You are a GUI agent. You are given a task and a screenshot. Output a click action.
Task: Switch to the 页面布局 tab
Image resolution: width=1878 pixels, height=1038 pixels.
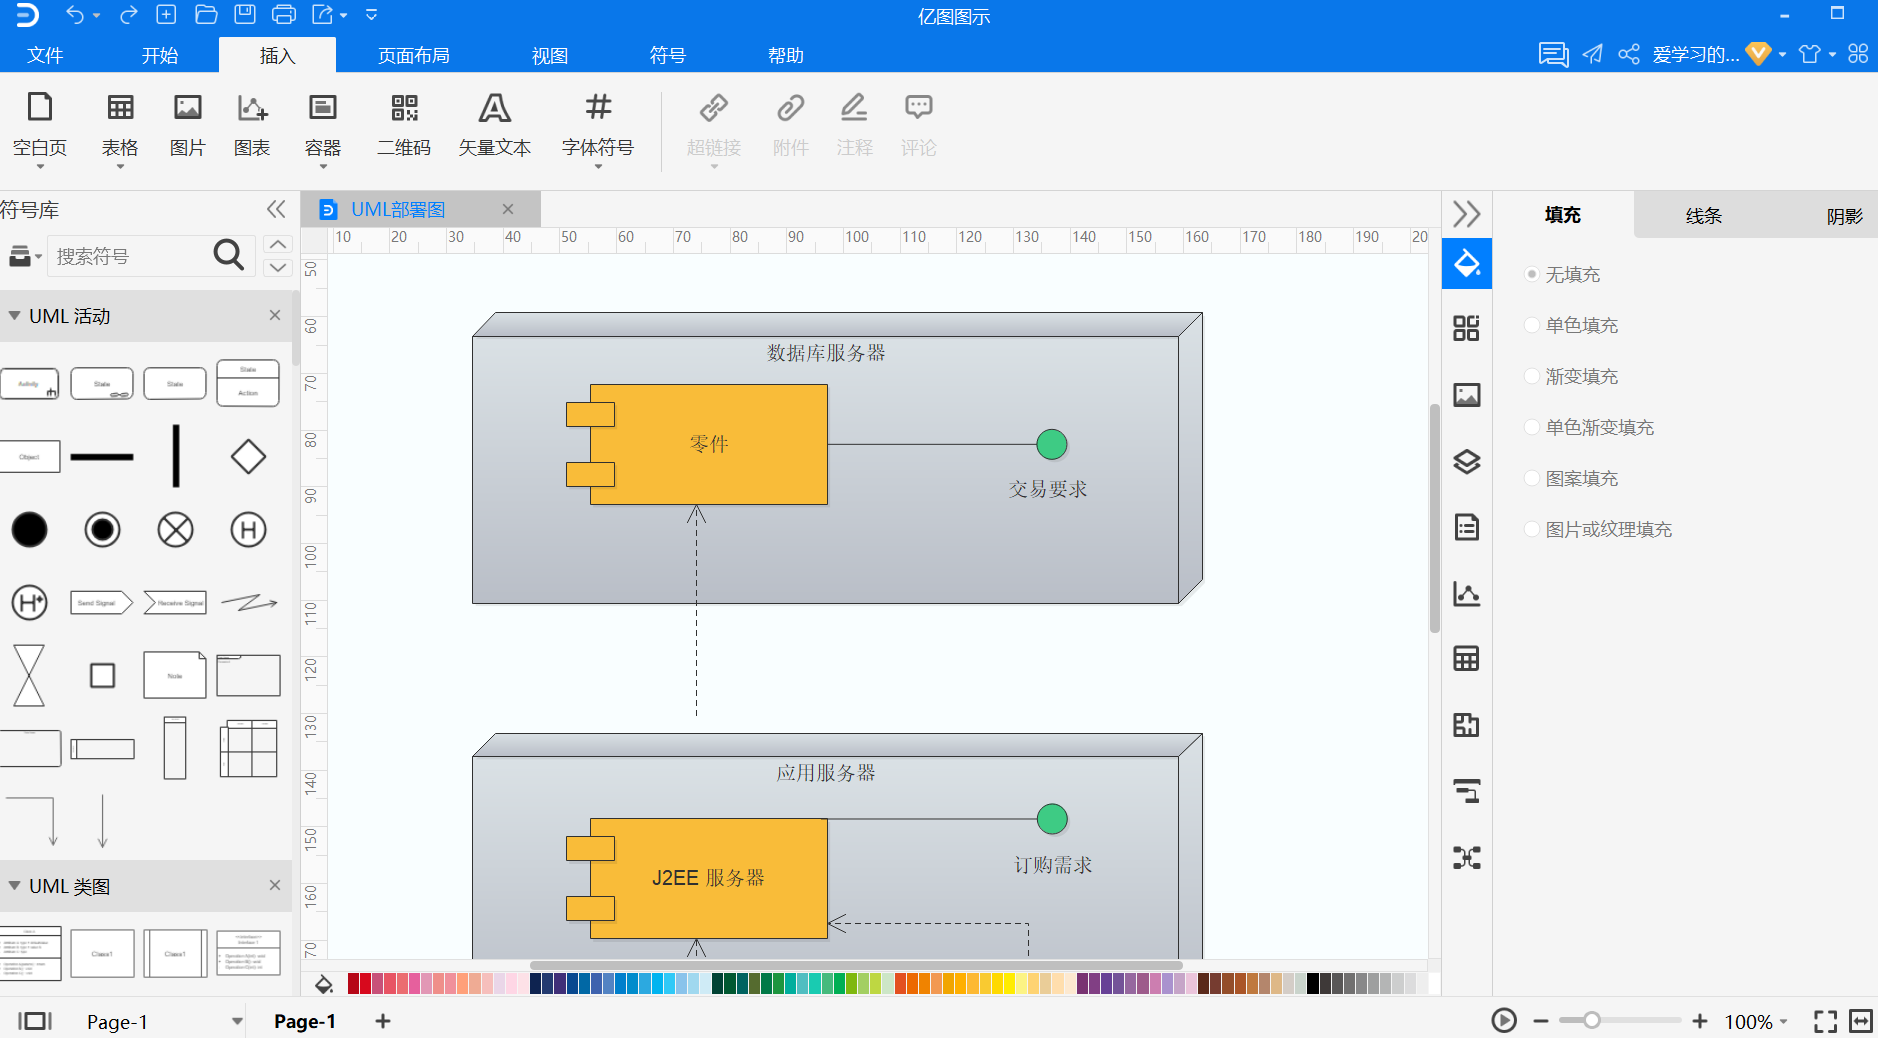click(x=414, y=55)
